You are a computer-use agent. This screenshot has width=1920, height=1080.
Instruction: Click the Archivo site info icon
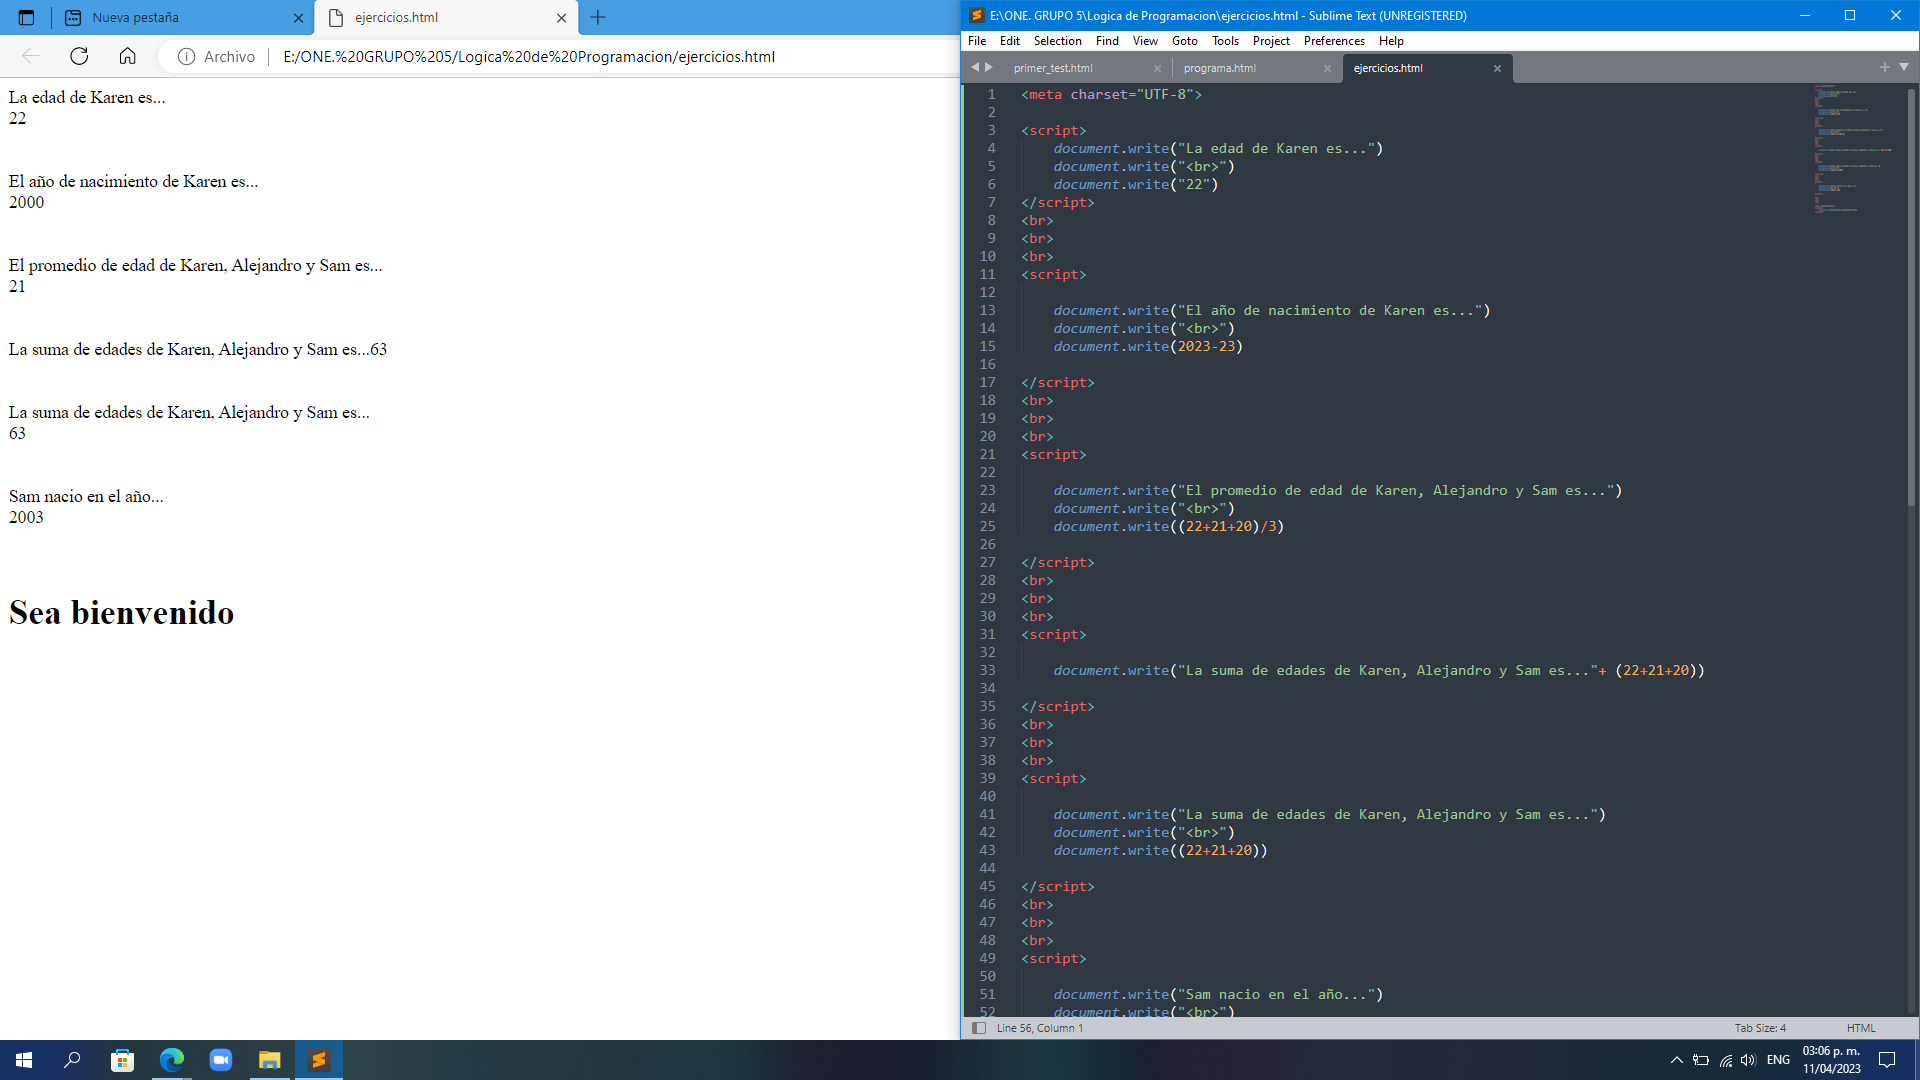click(186, 56)
